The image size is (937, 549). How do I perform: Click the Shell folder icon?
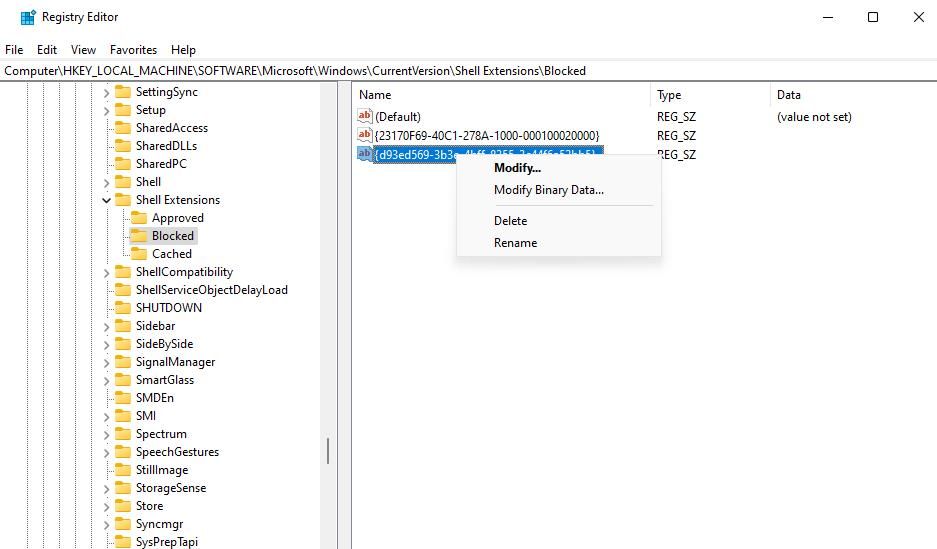tap(123, 181)
